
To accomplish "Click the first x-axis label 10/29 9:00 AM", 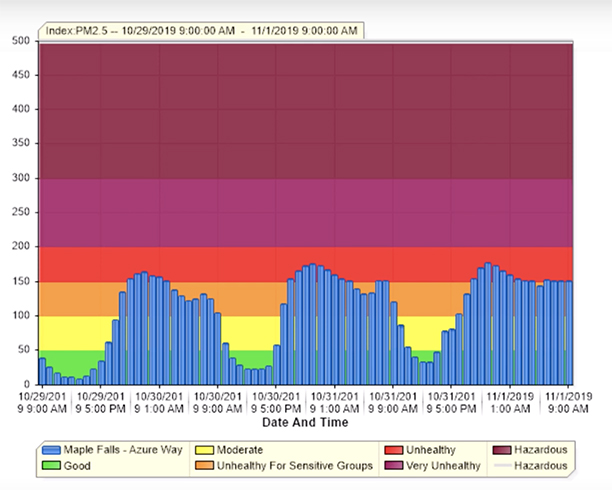I will tap(42, 401).
